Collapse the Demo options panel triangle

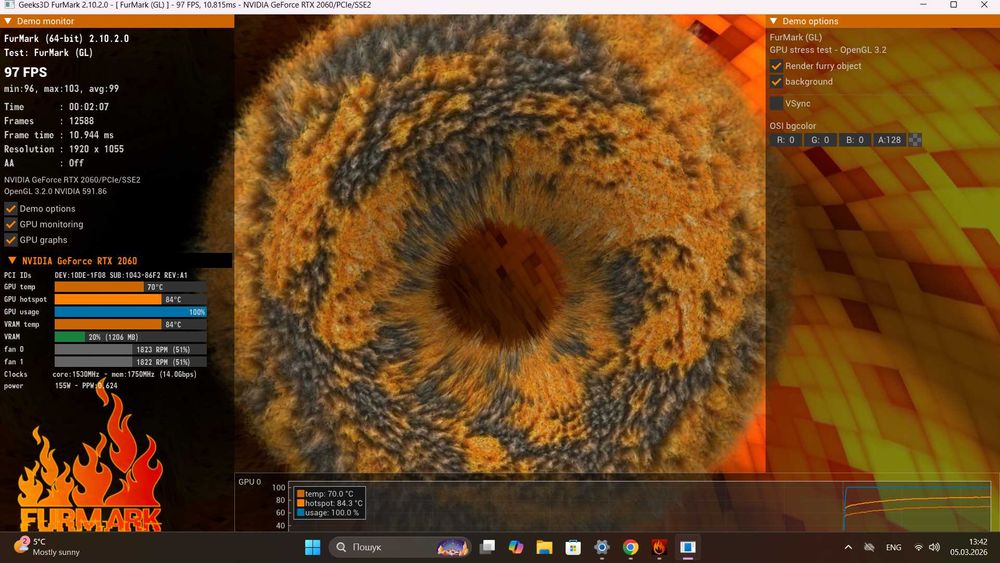[774, 21]
